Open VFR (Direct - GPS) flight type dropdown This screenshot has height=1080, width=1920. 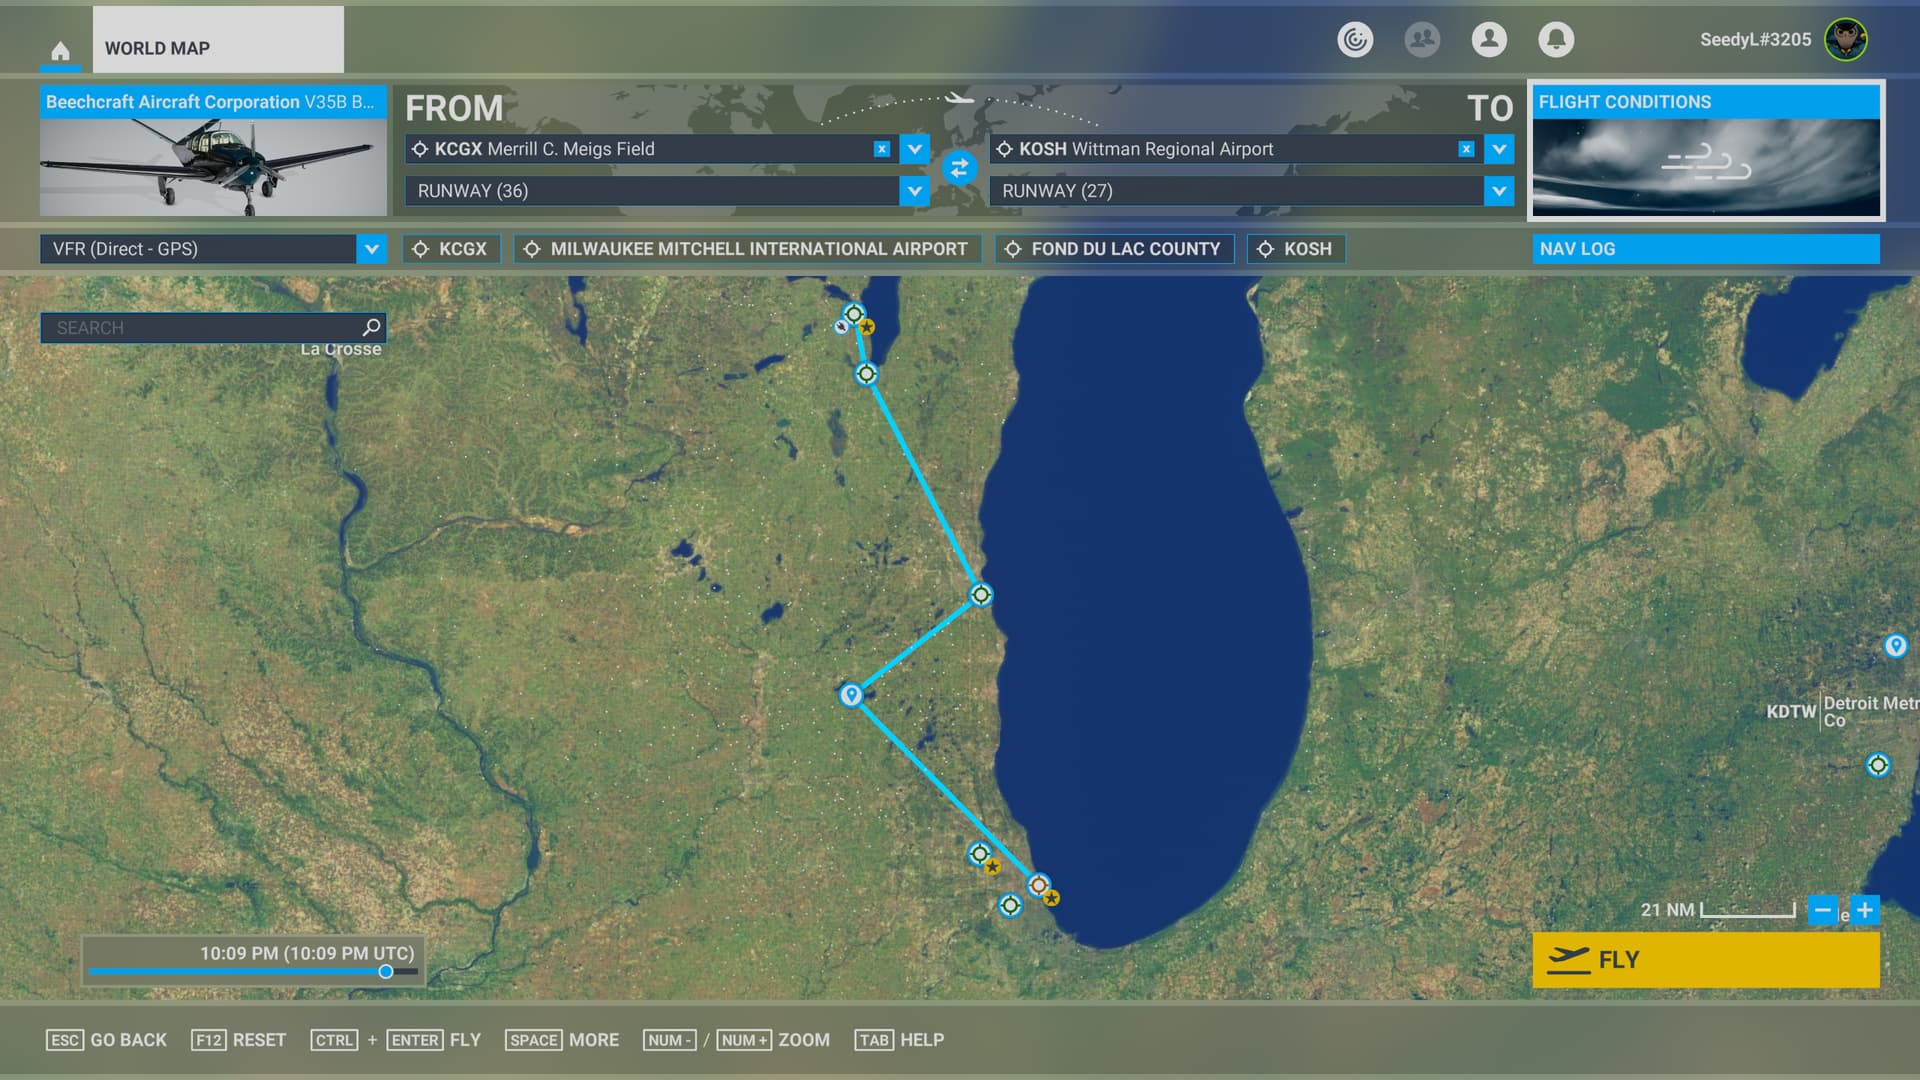click(x=371, y=249)
